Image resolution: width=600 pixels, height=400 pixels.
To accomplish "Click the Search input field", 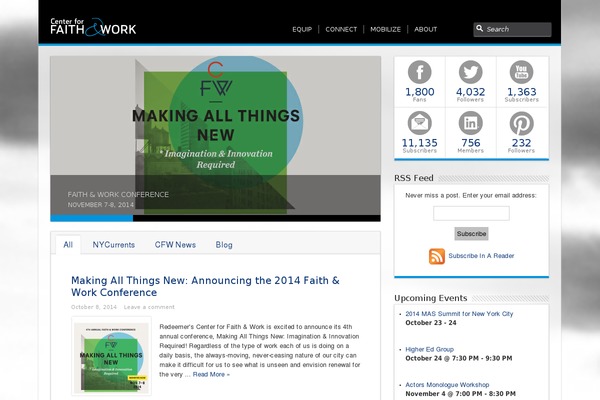I will click(512, 29).
